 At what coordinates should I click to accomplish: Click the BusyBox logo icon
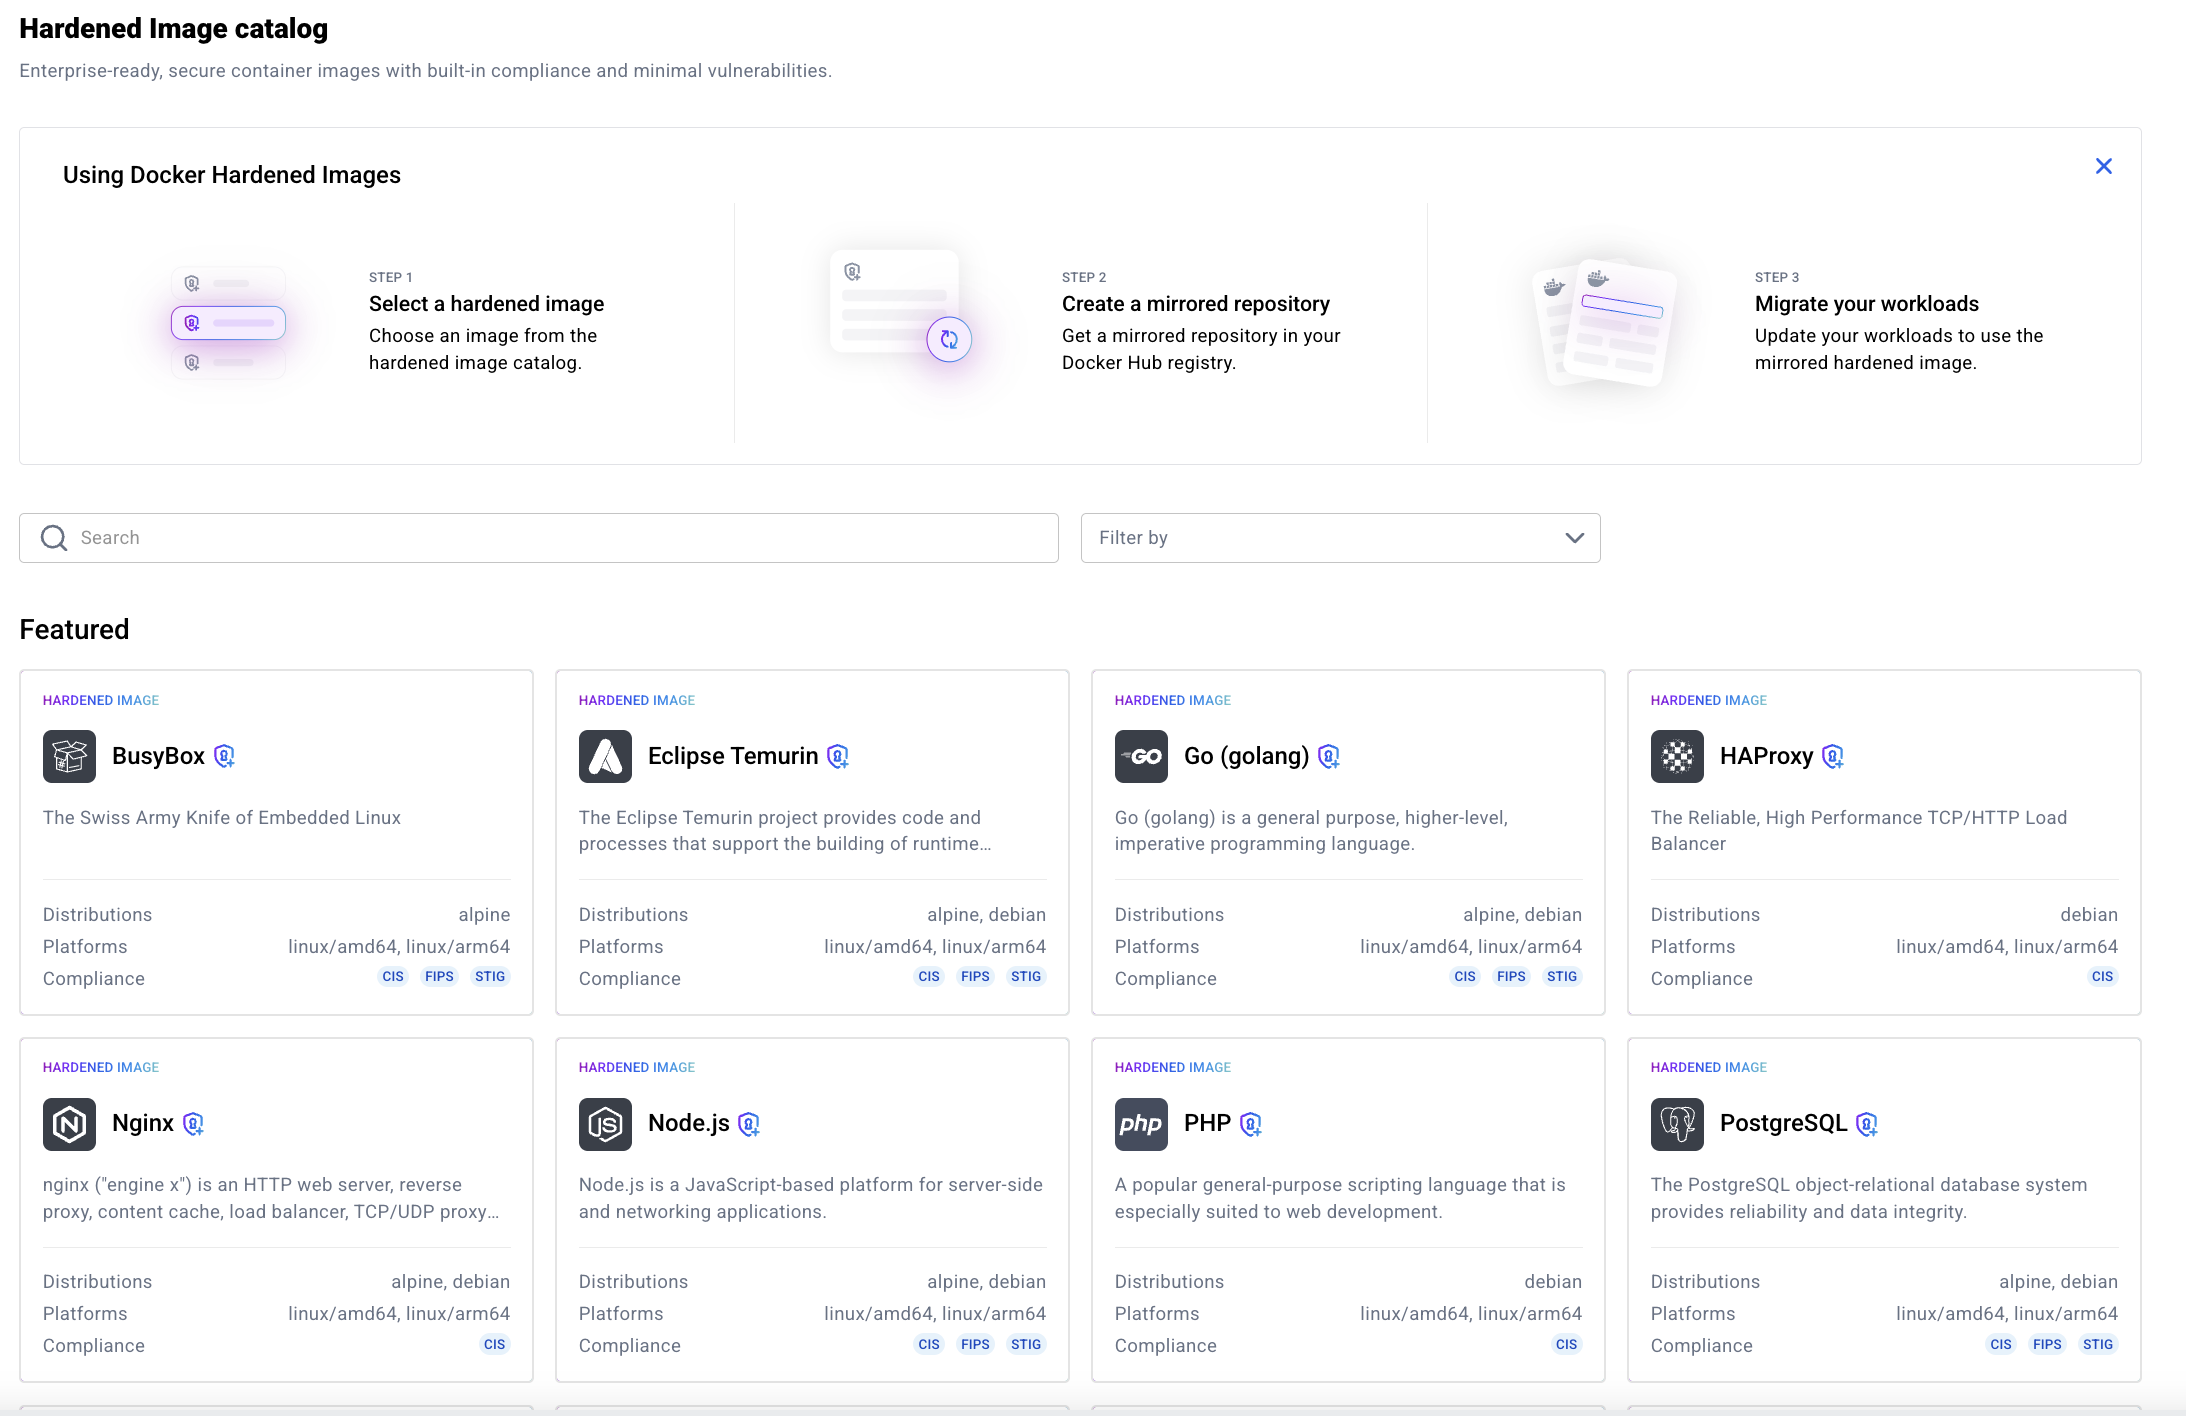(69, 756)
